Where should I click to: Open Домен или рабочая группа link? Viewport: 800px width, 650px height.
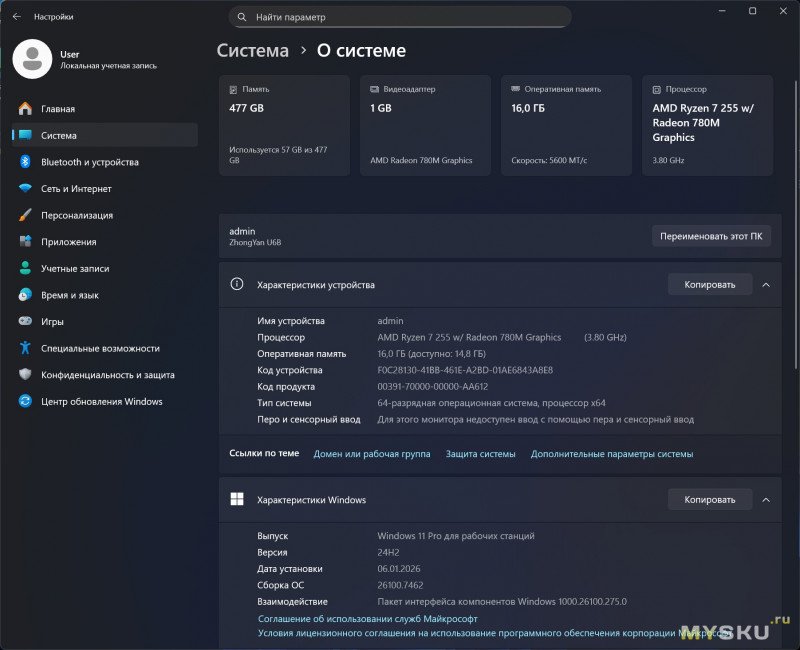click(372, 454)
